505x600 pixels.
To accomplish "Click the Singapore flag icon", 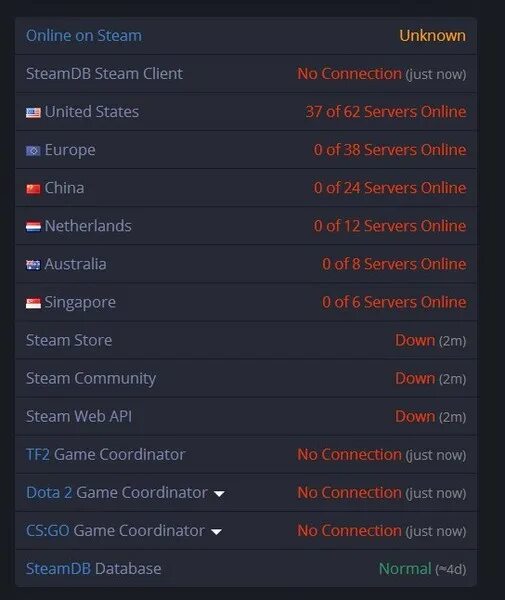I will (x=33, y=303).
